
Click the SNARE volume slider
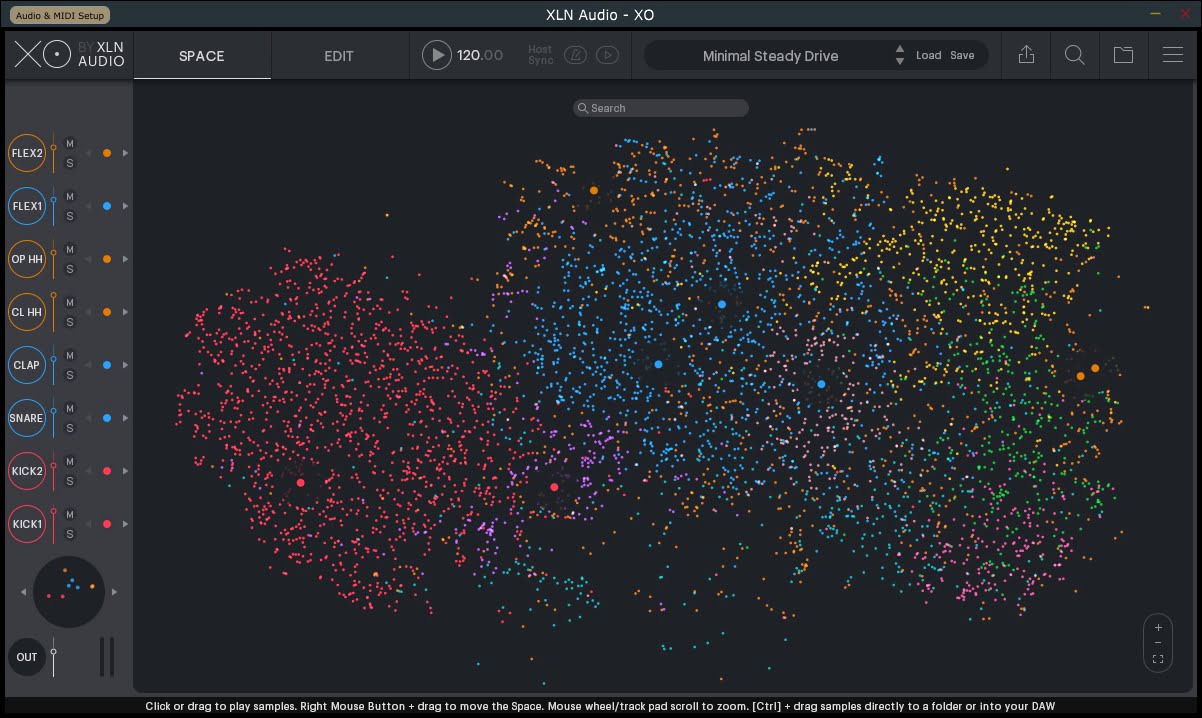point(54,418)
